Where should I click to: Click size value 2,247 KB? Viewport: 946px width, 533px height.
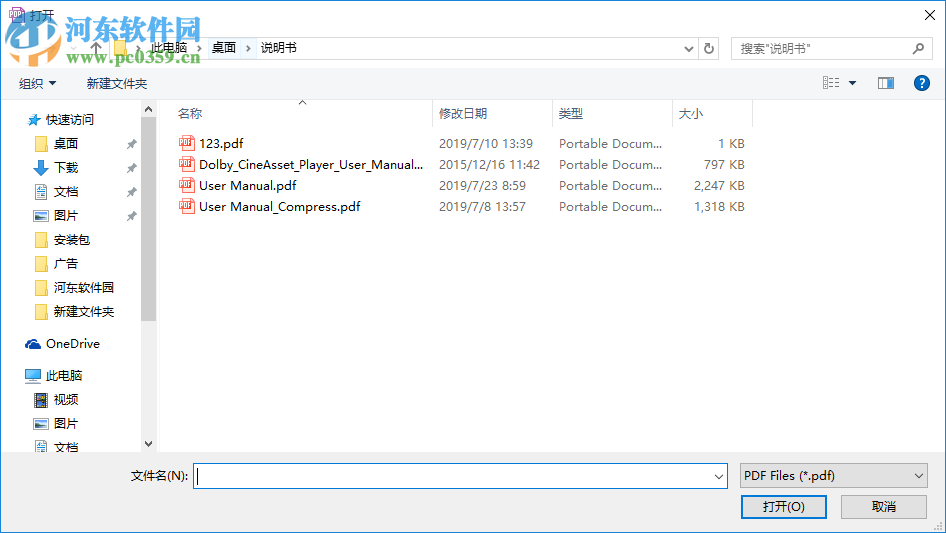pyautogui.click(x=719, y=186)
